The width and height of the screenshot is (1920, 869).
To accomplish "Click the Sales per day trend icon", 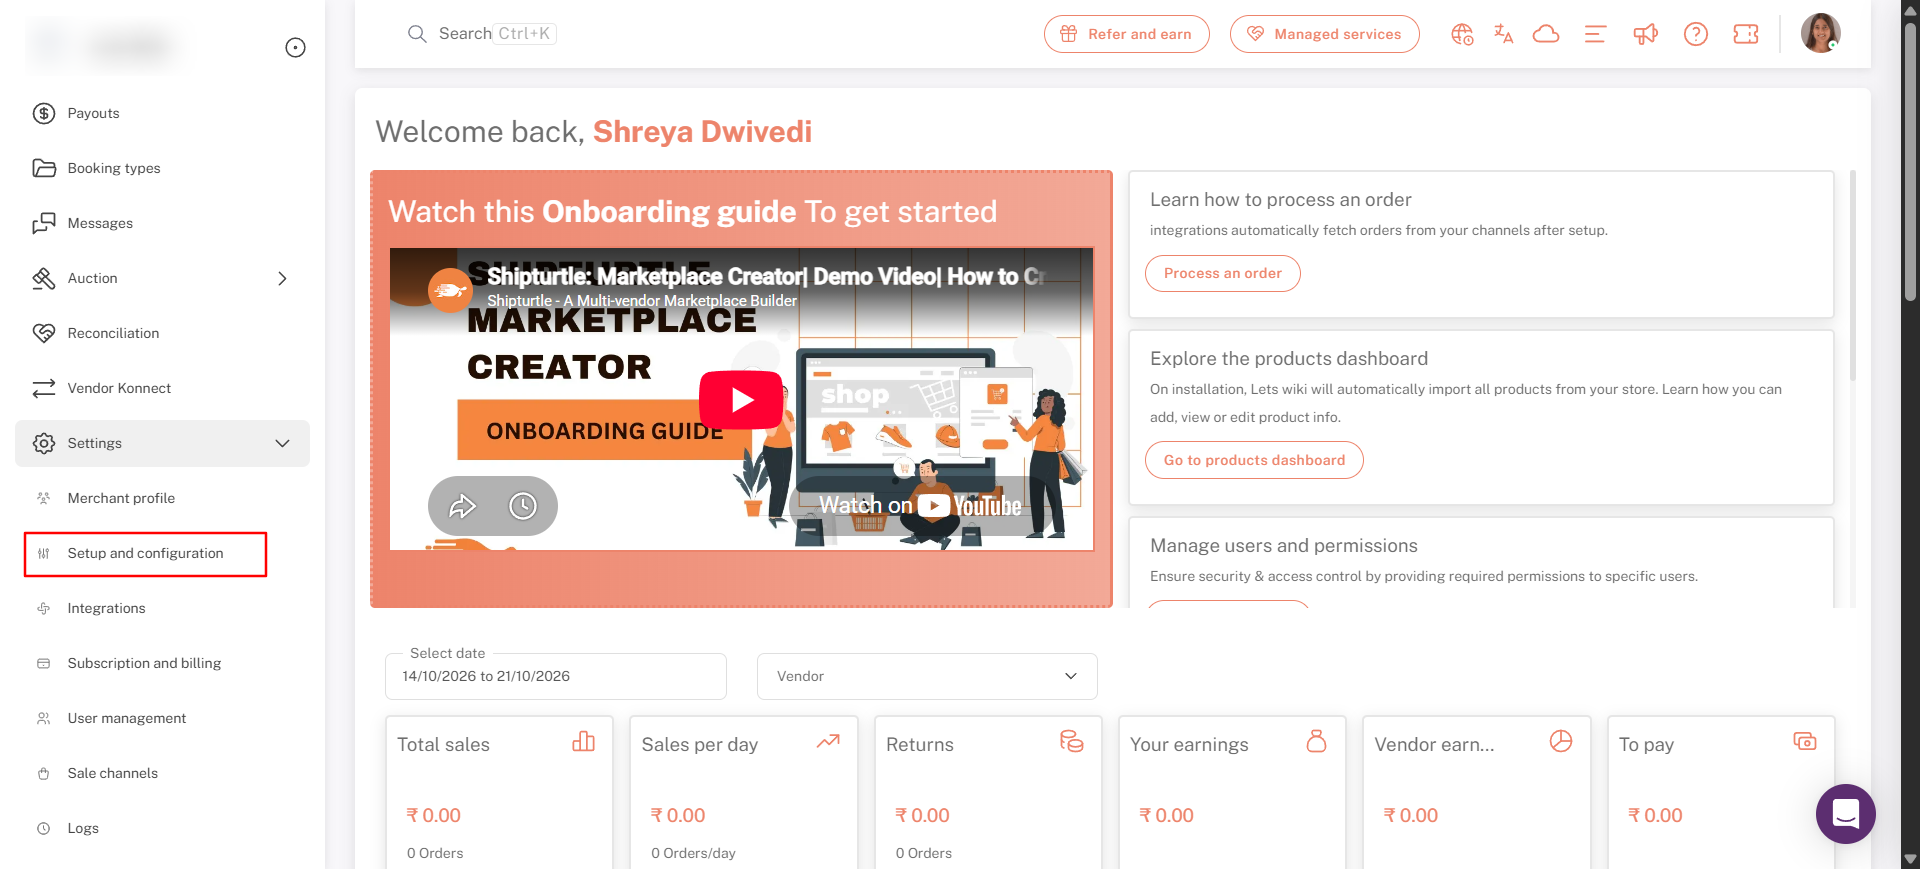I will coord(828,741).
